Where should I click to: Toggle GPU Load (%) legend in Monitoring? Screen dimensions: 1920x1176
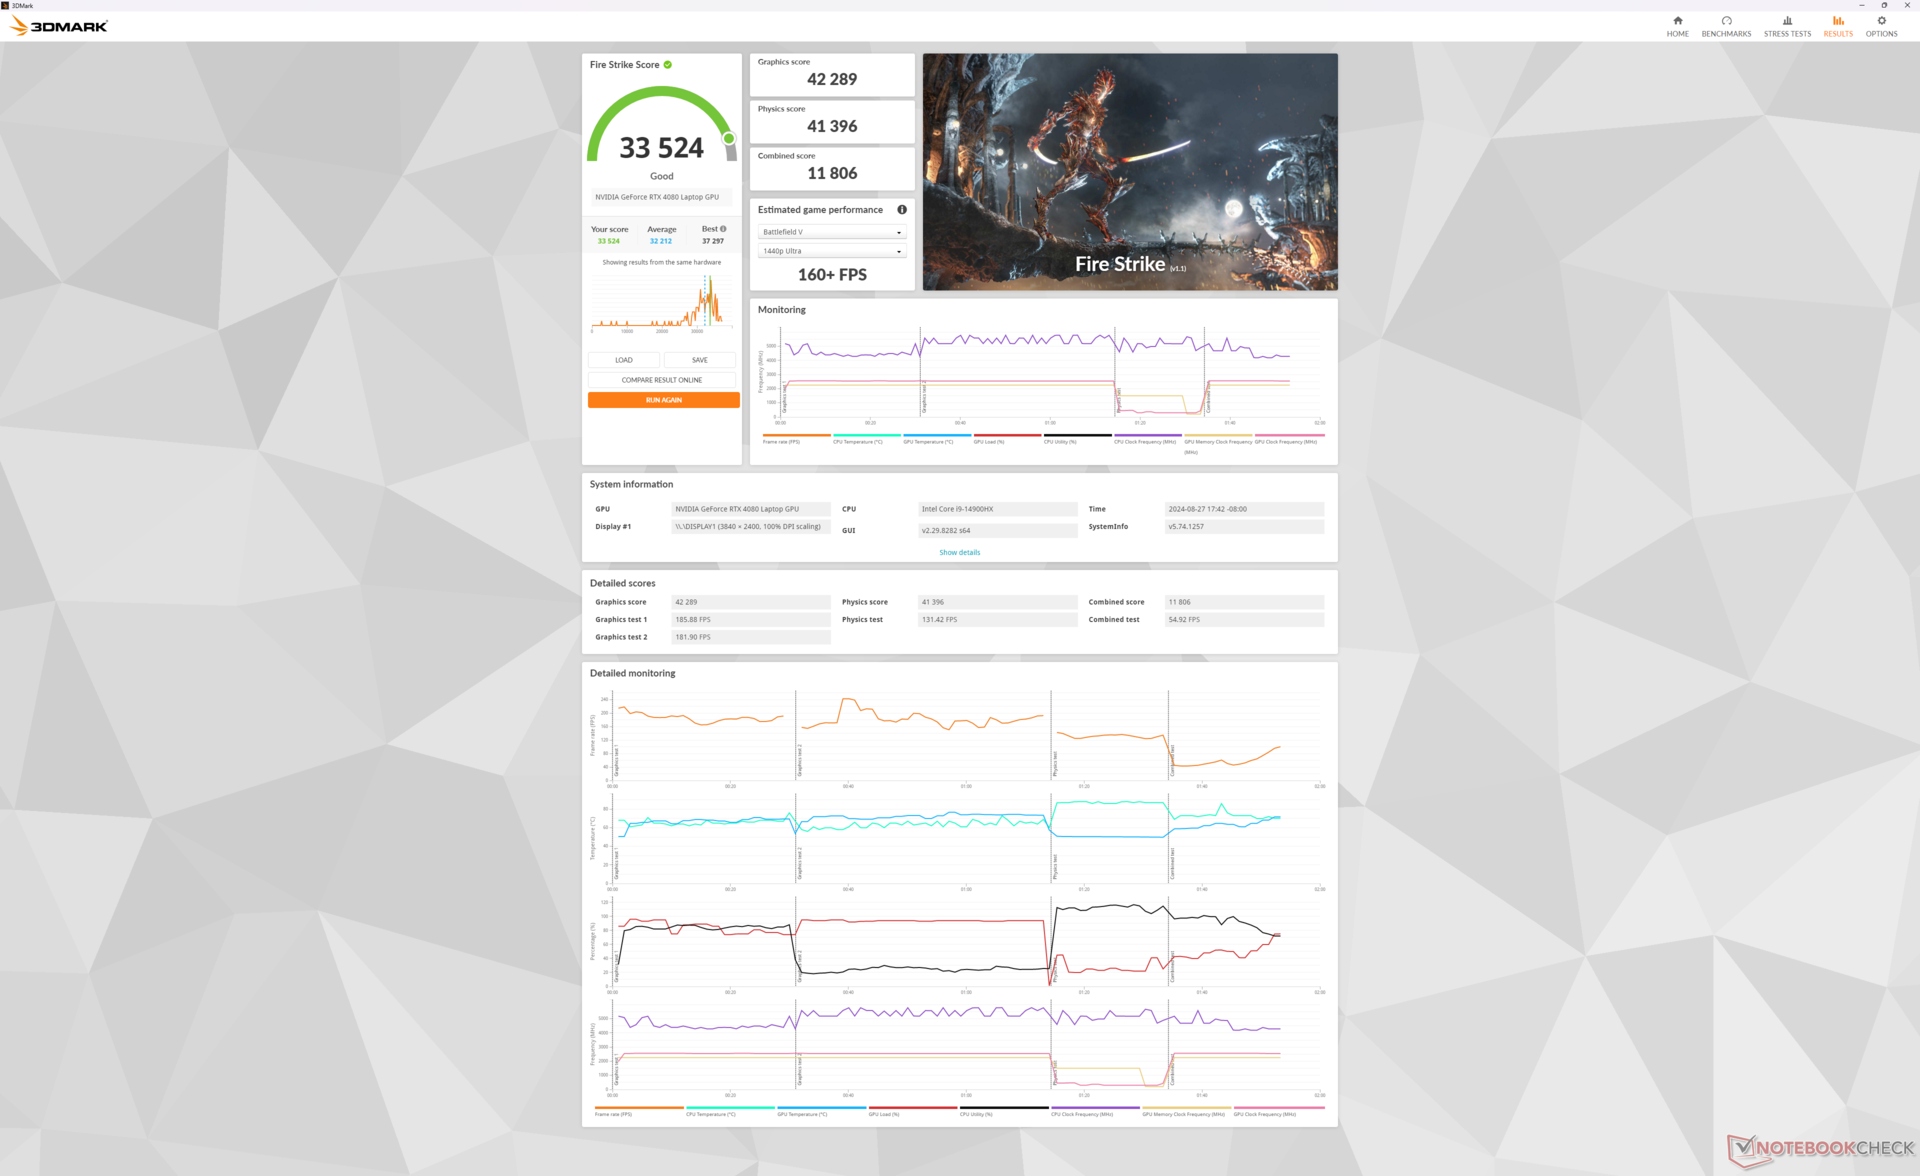[989, 441]
